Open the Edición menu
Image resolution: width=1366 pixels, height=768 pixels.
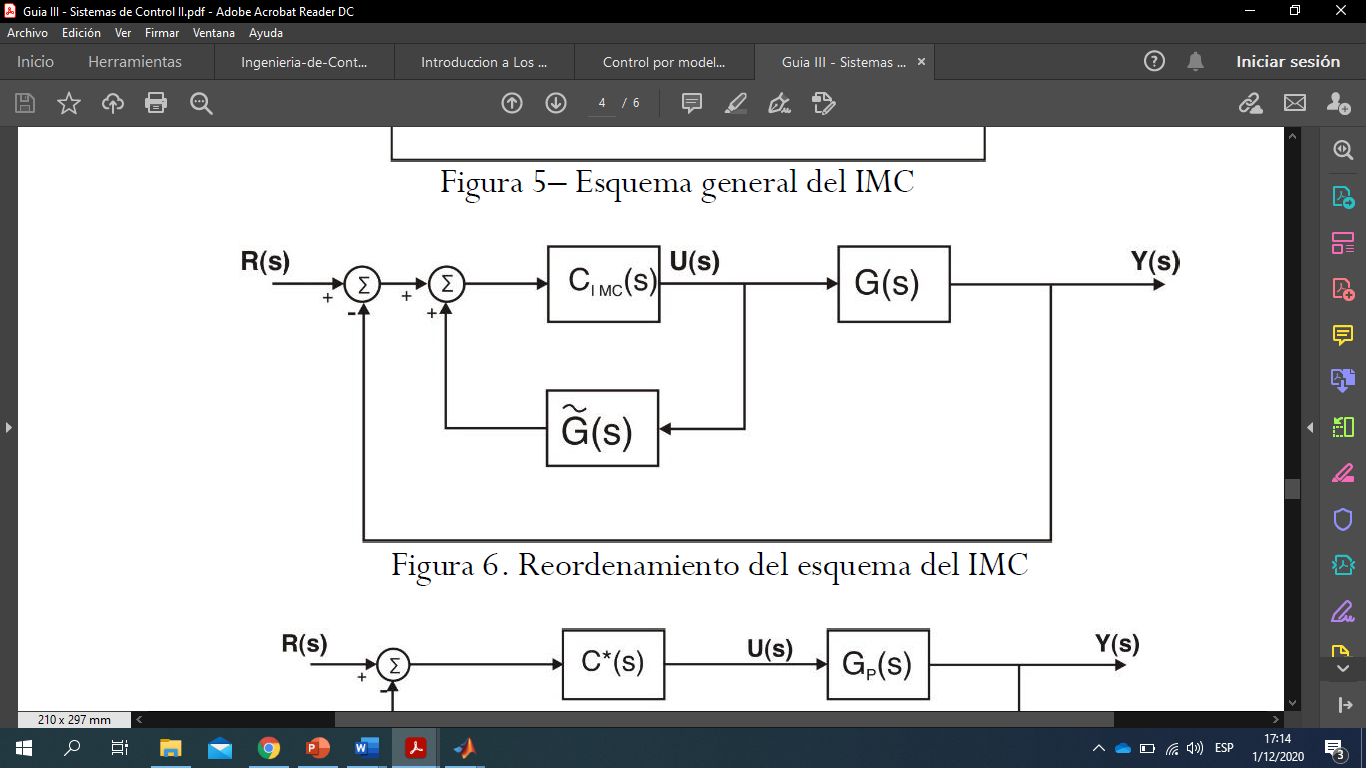tap(81, 32)
